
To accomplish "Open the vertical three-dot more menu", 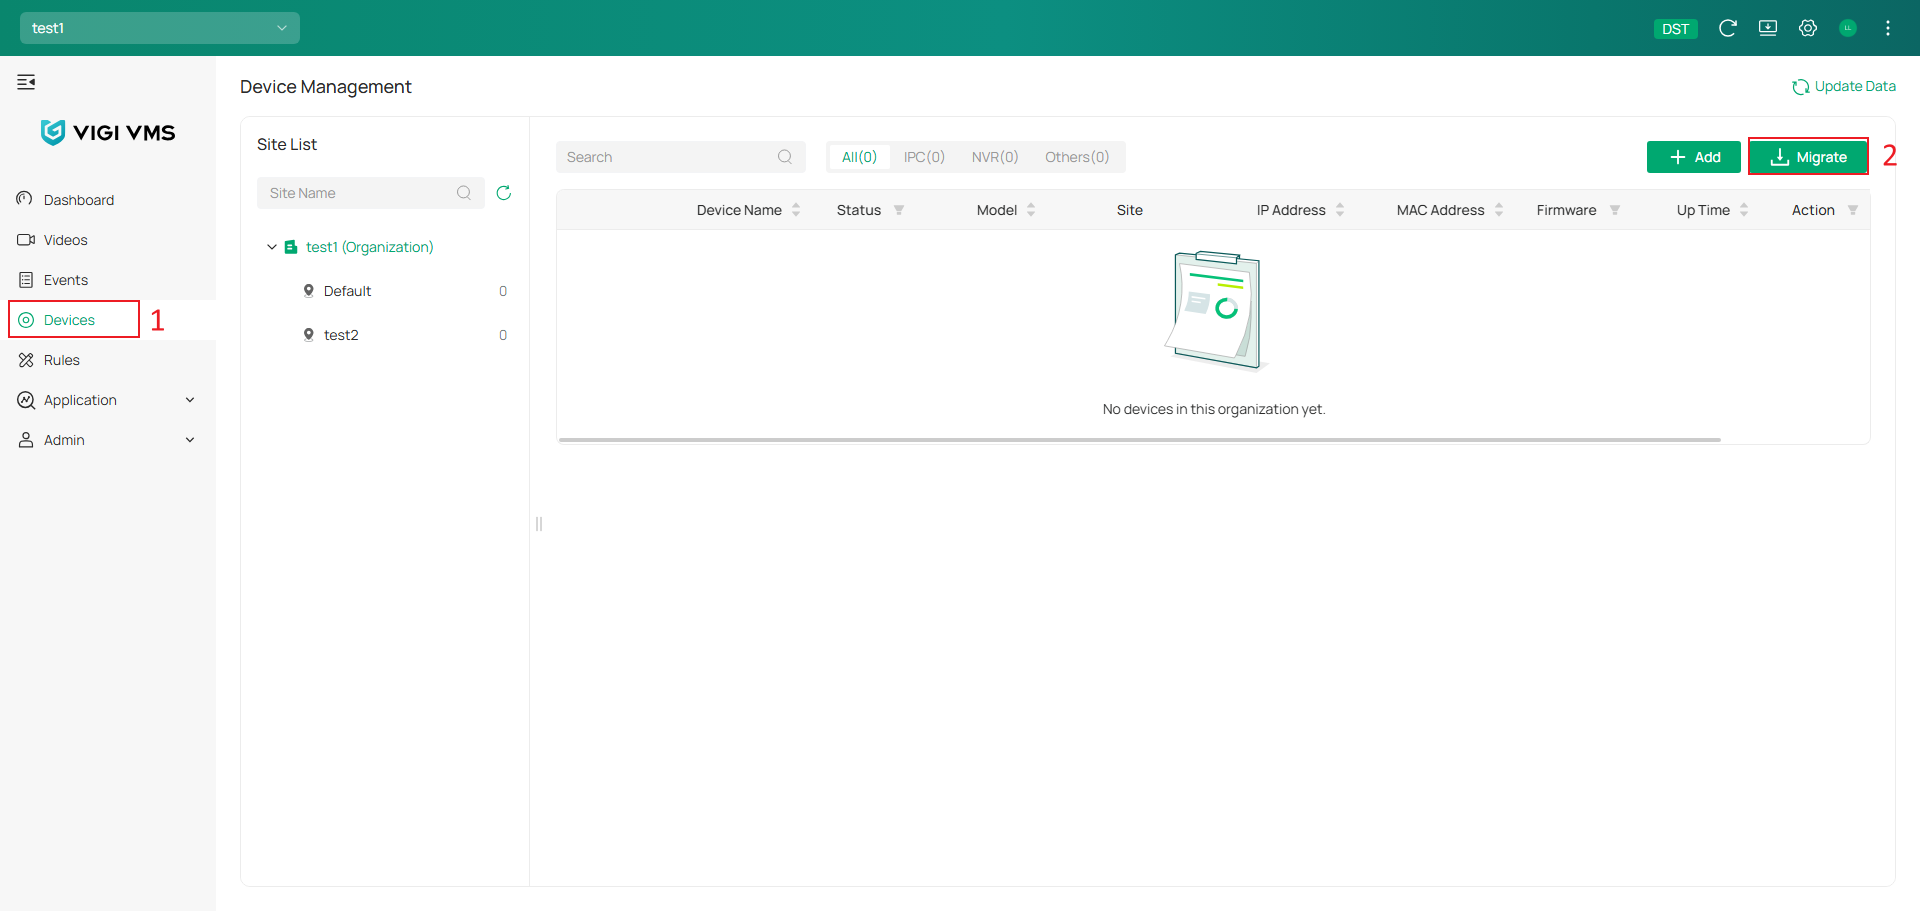I will pyautogui.click(x=1888, y=28).
